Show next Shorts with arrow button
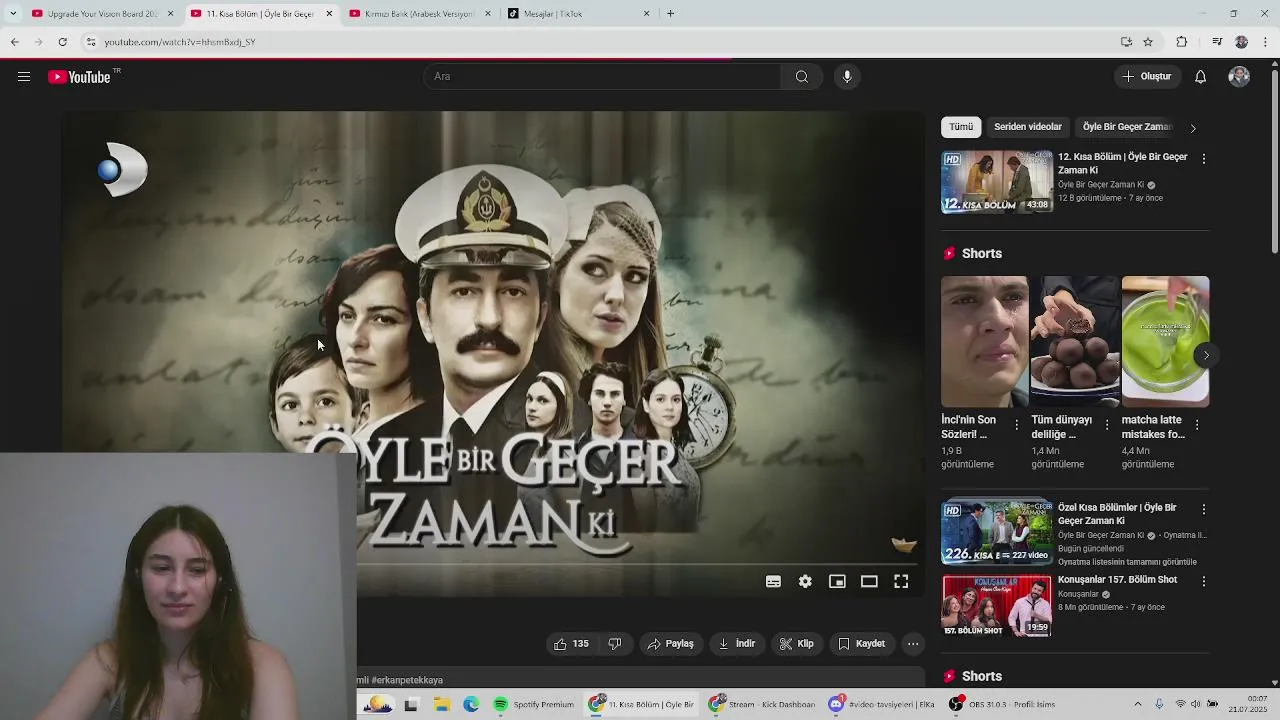The width and height of the screenshot is (1280, 720). (x=1206, y=355)
